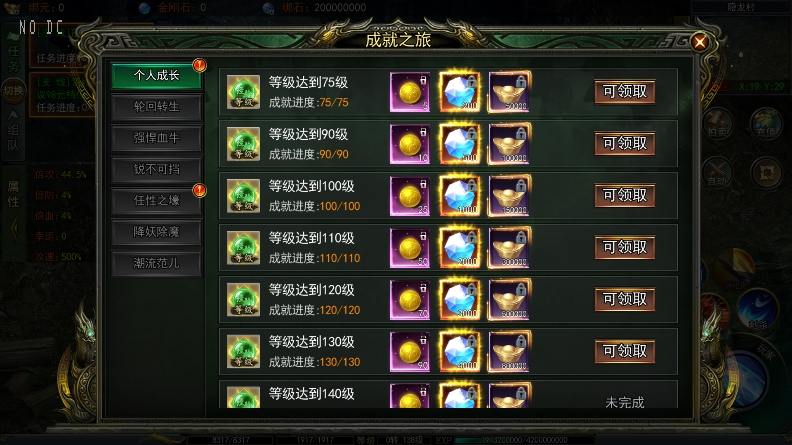Click the gold coin reward in level 140 row
The image size is (792, 445).
[410, 395]
